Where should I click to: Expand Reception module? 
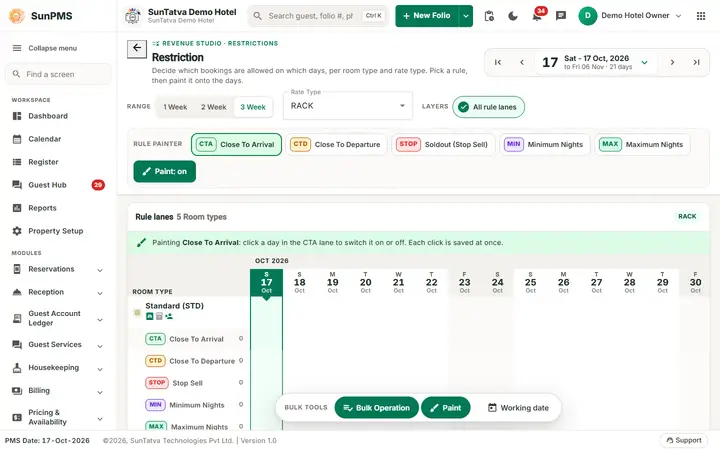tap(57, 292)
